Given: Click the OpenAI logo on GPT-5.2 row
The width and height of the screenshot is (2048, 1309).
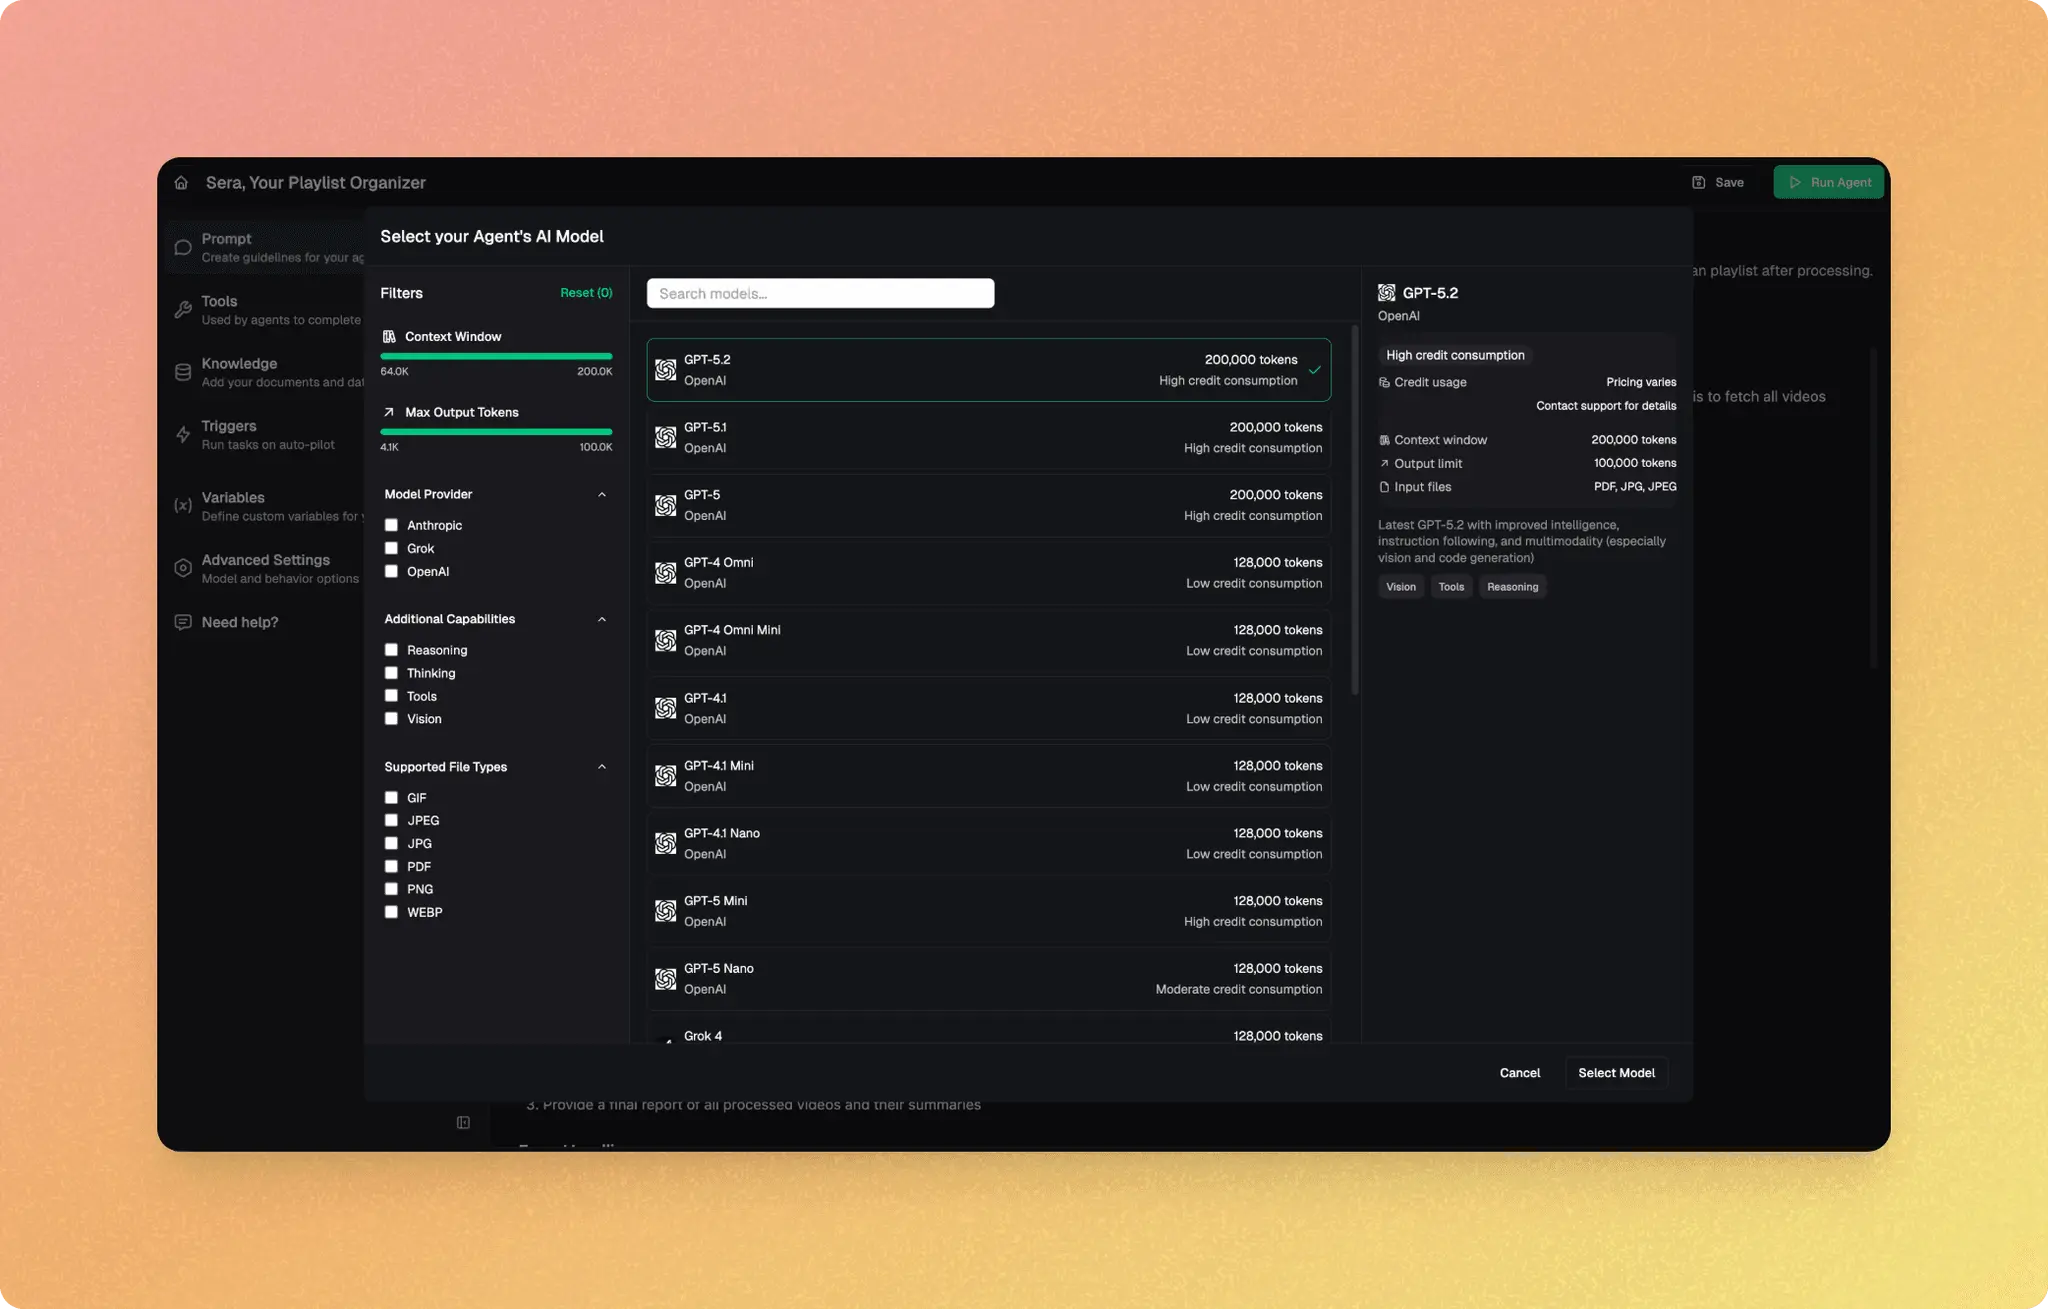Looking at the screenshot, I should [x=666, y=370].
